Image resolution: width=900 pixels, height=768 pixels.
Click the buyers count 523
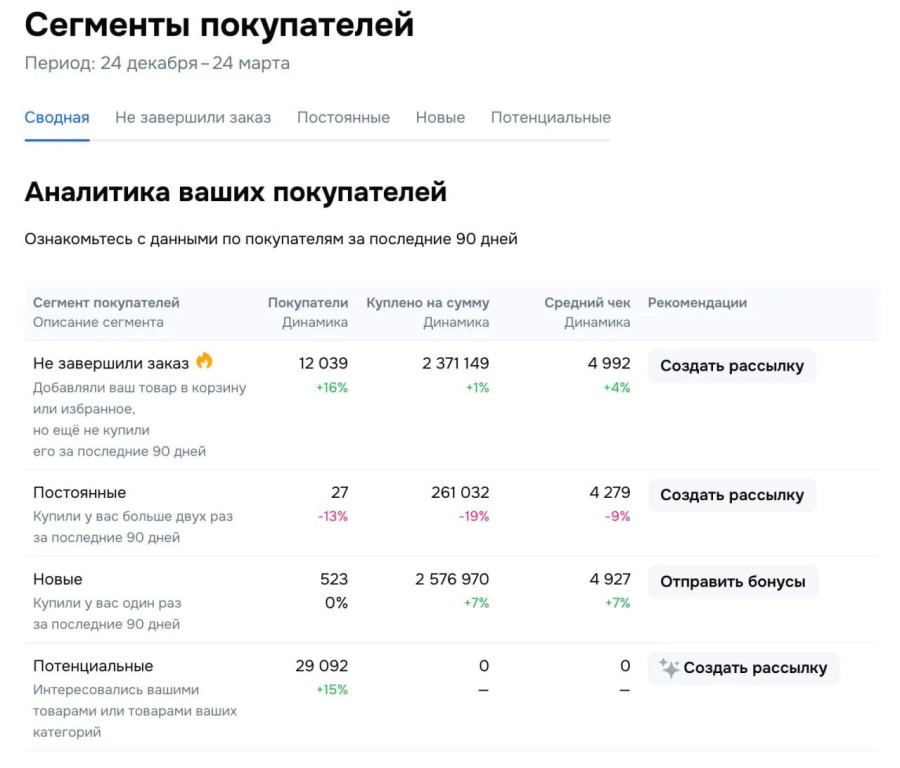334,579
